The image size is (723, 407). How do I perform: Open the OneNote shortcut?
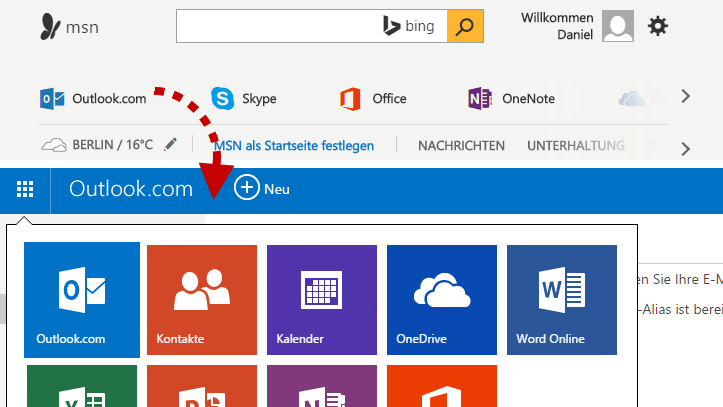click(x=511, y=99)
